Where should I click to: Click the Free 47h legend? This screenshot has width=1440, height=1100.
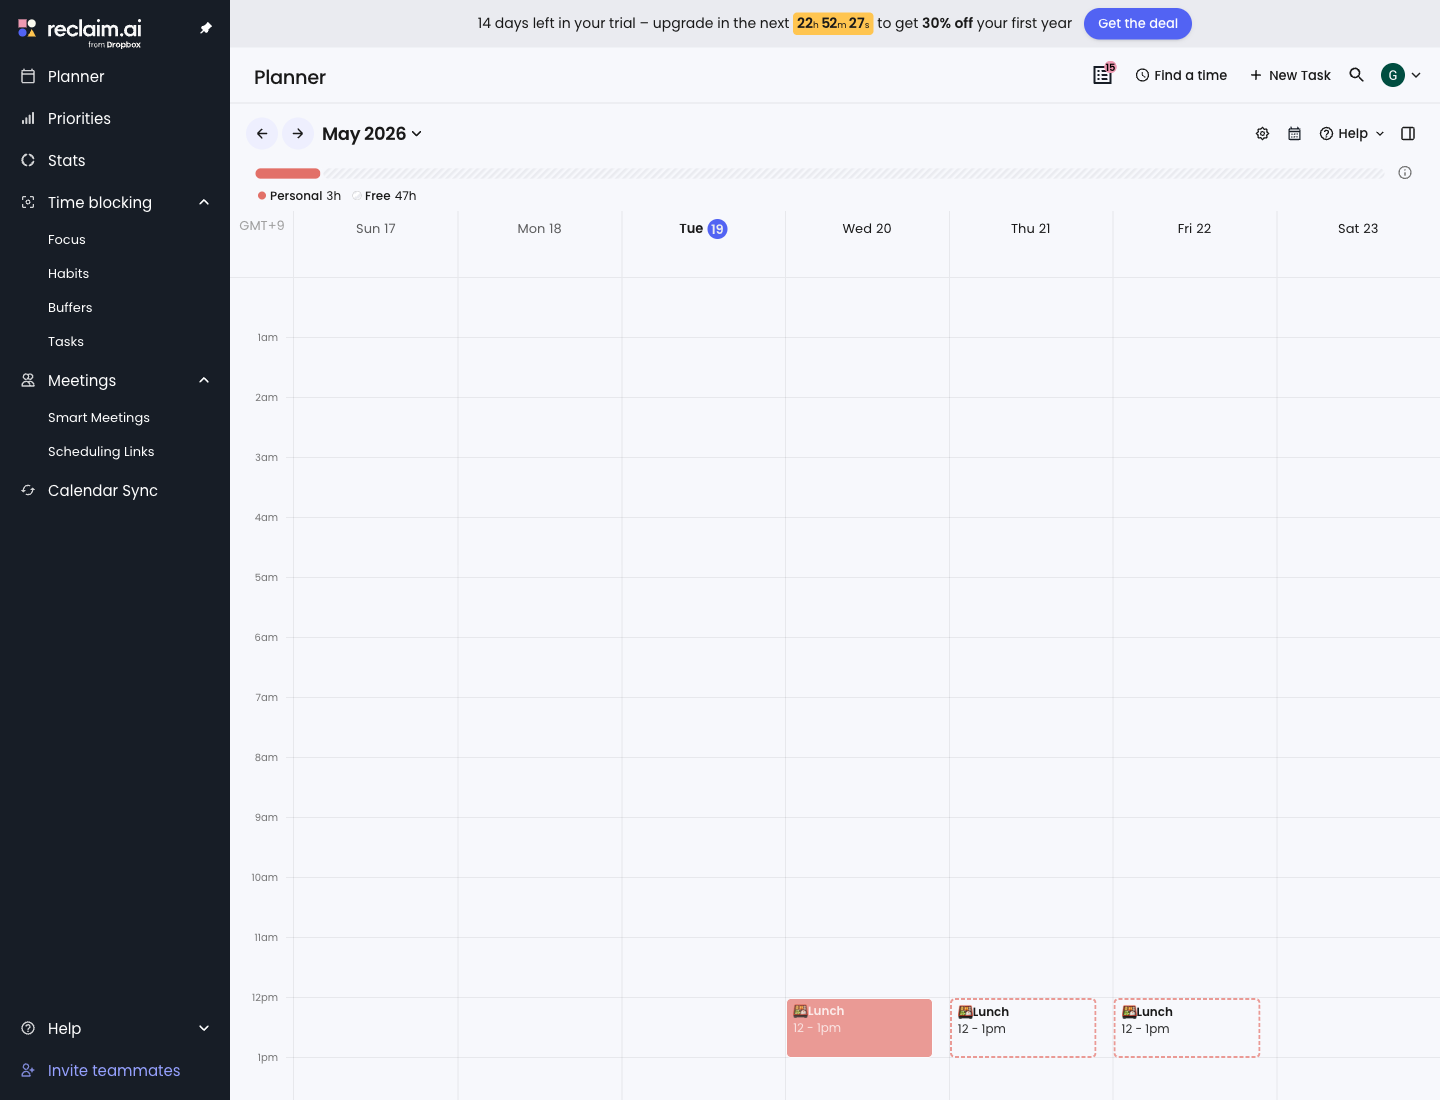[x=384, y=196]
